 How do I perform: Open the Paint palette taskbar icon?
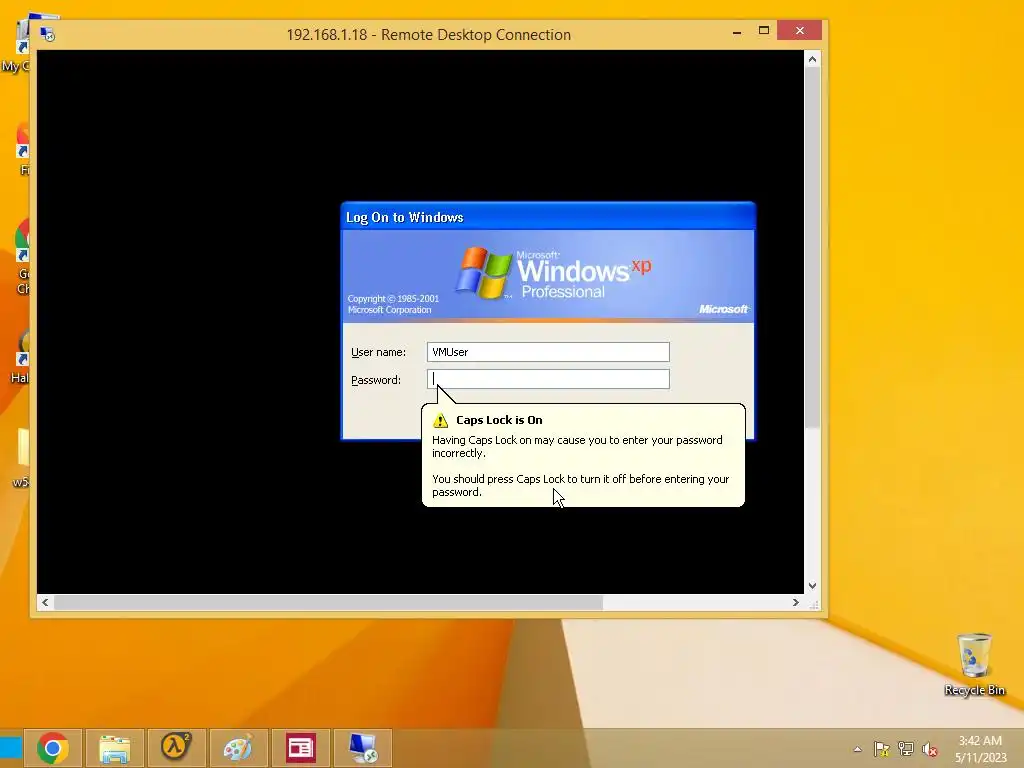(x=238, y=748)
